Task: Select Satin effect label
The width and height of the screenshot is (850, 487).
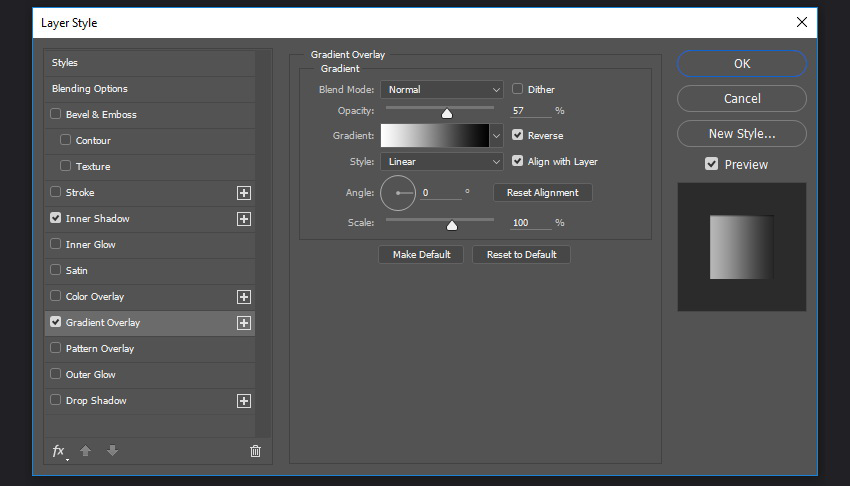Action: pos(76,271)
